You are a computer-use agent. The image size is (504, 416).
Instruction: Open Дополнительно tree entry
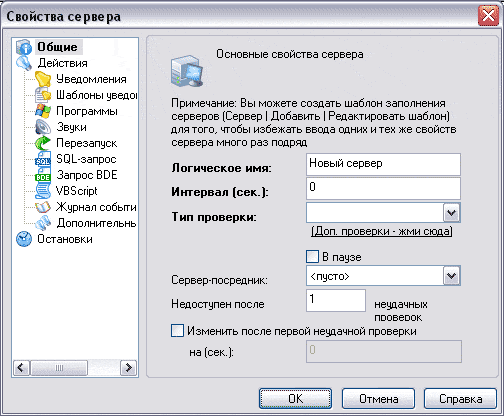[x=97, y=223]
